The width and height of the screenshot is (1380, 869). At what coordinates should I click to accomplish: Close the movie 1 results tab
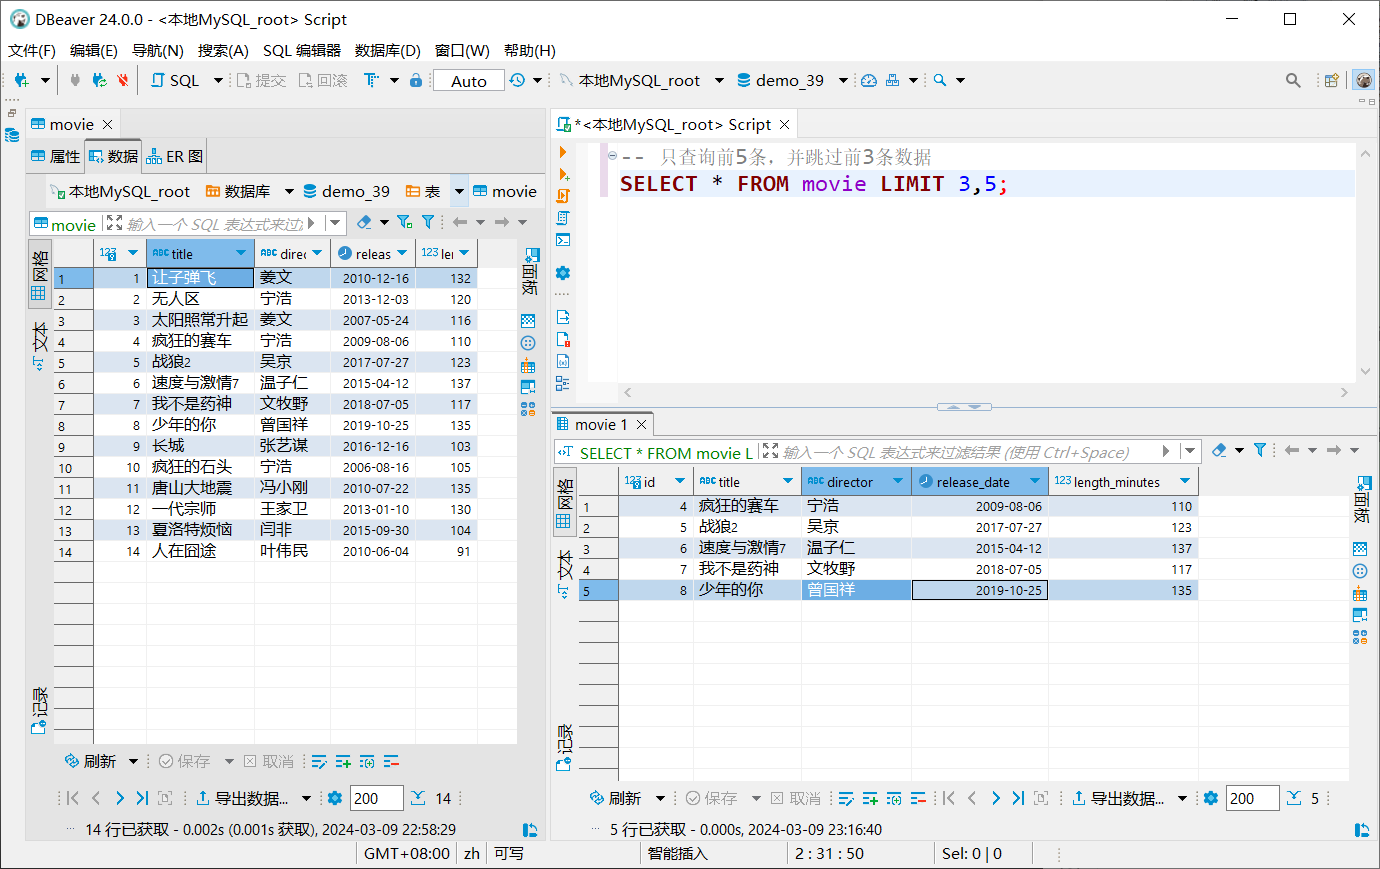642,425
